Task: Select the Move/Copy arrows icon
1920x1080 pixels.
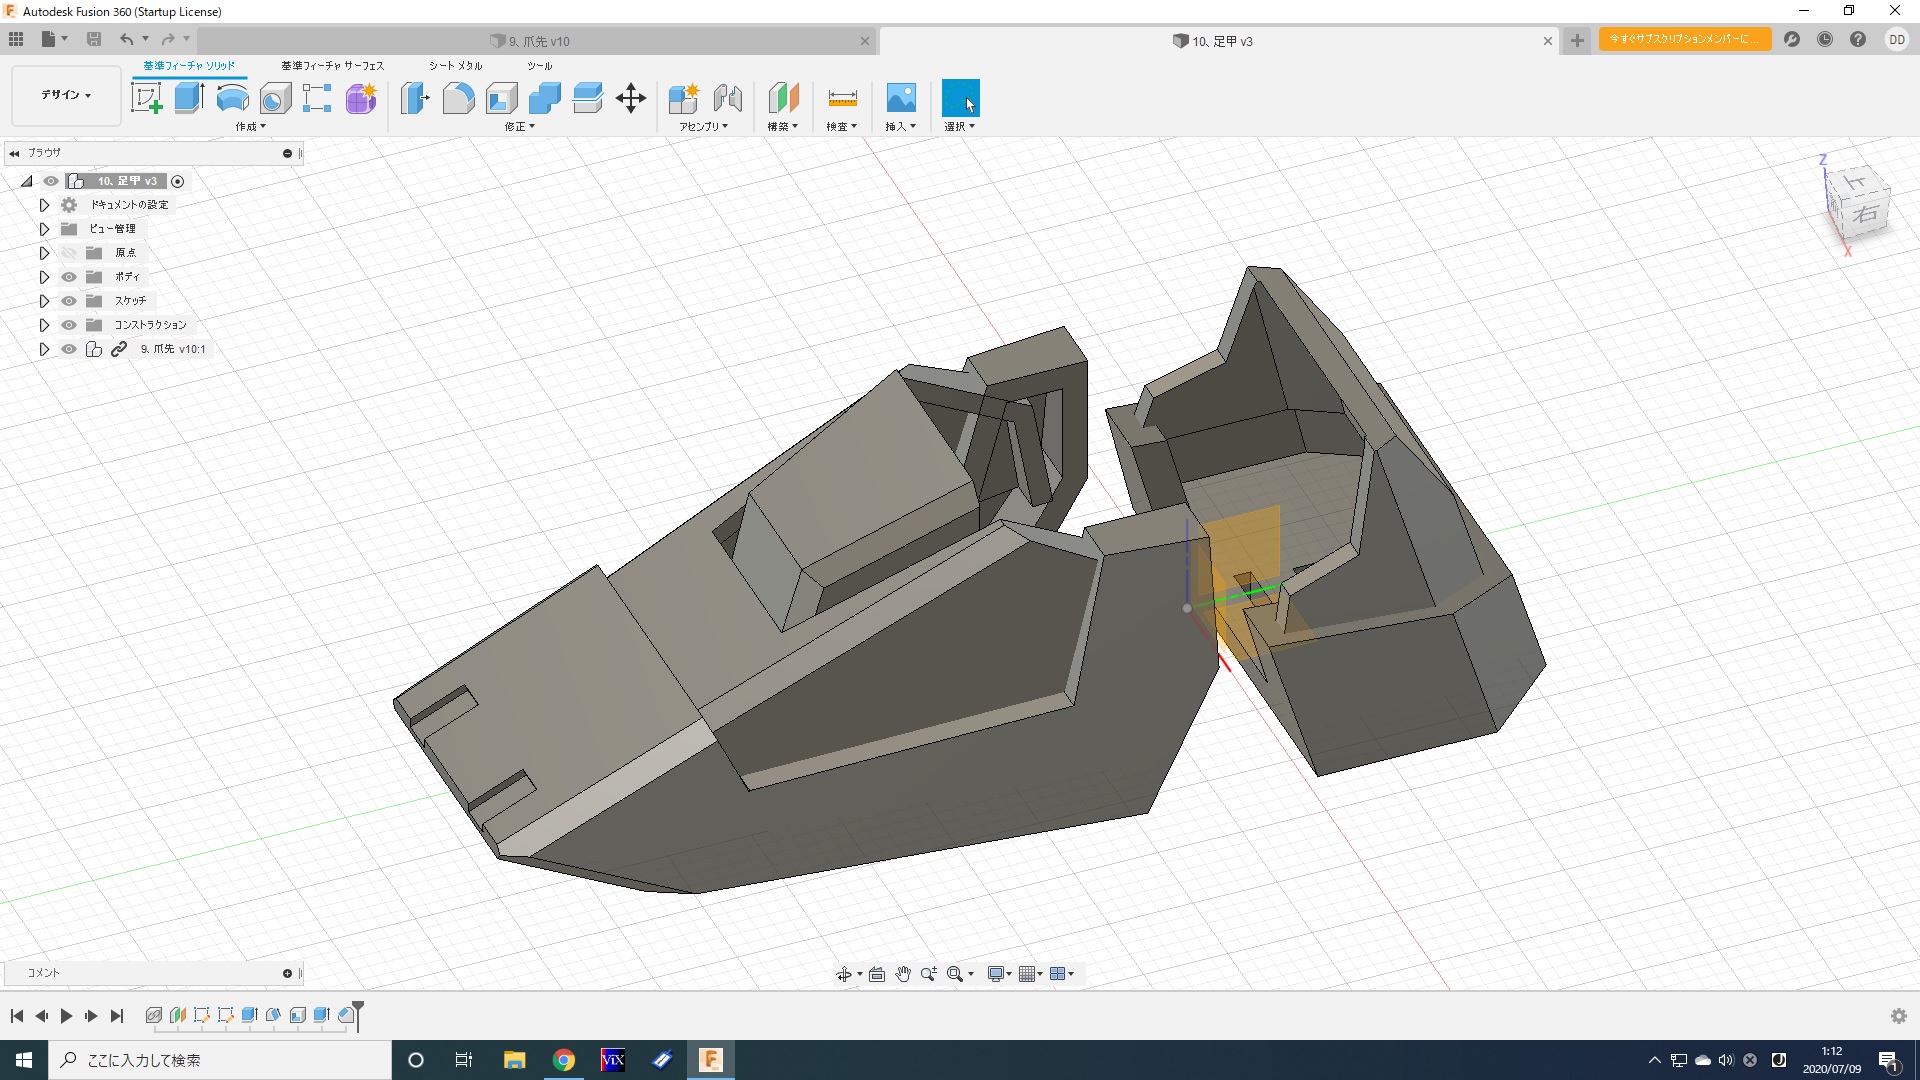Action: pos(631,98)
